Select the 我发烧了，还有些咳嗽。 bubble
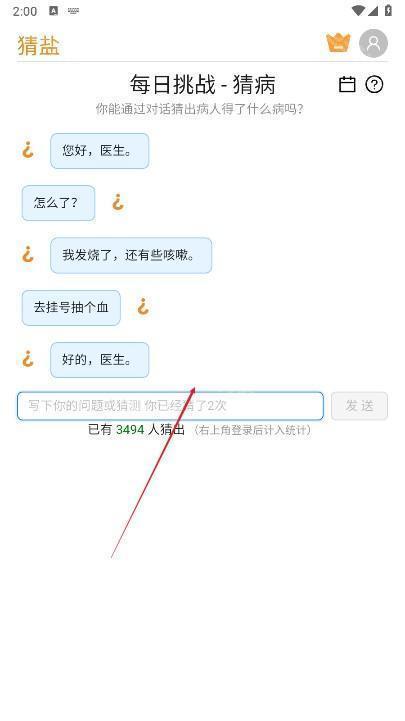This screenshot has width=405, height=721. coord(131,255)
